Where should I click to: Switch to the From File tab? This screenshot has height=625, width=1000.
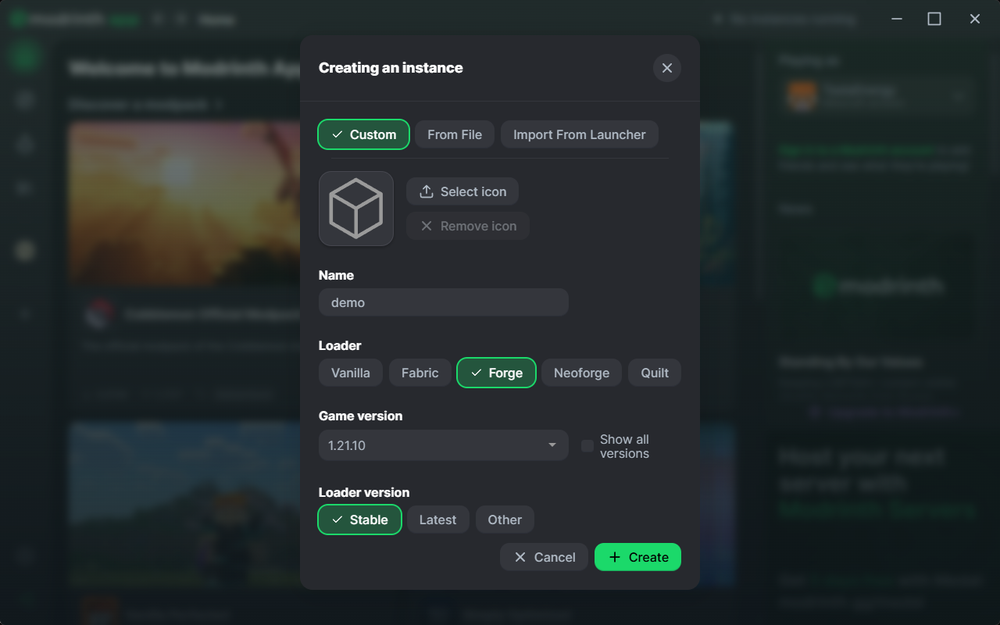point(454,134)
